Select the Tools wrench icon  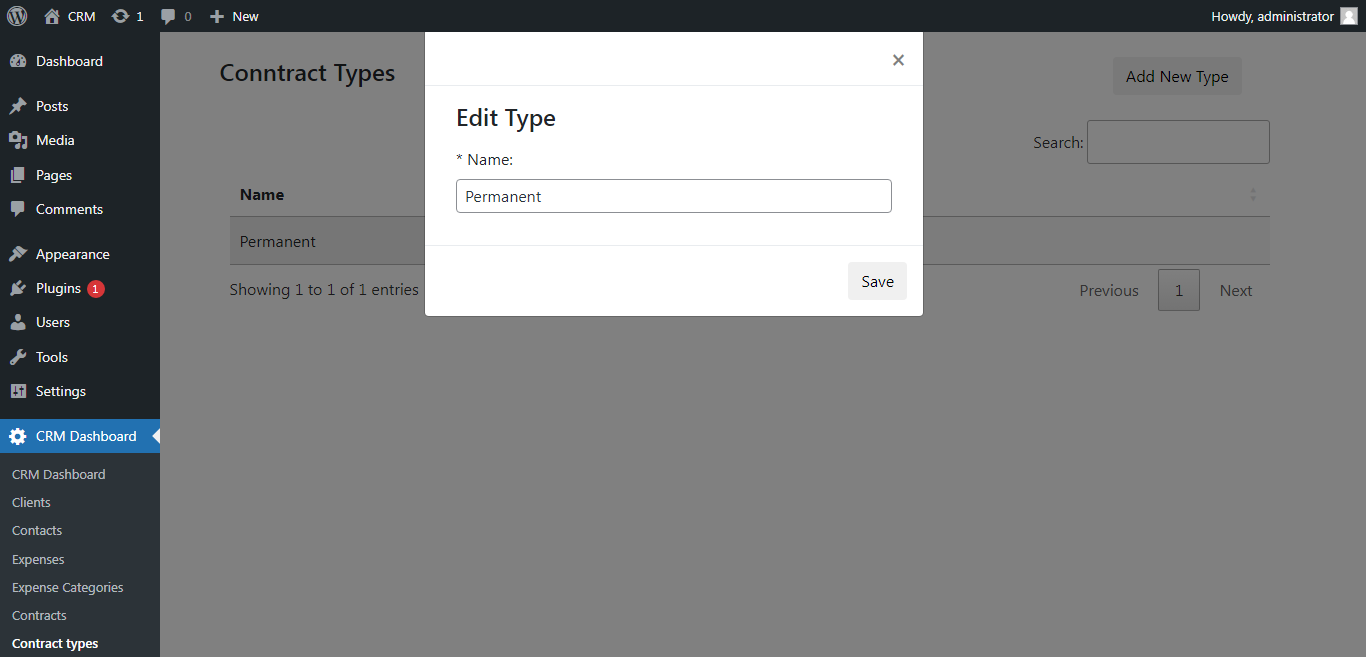click(x=20, y=357)
